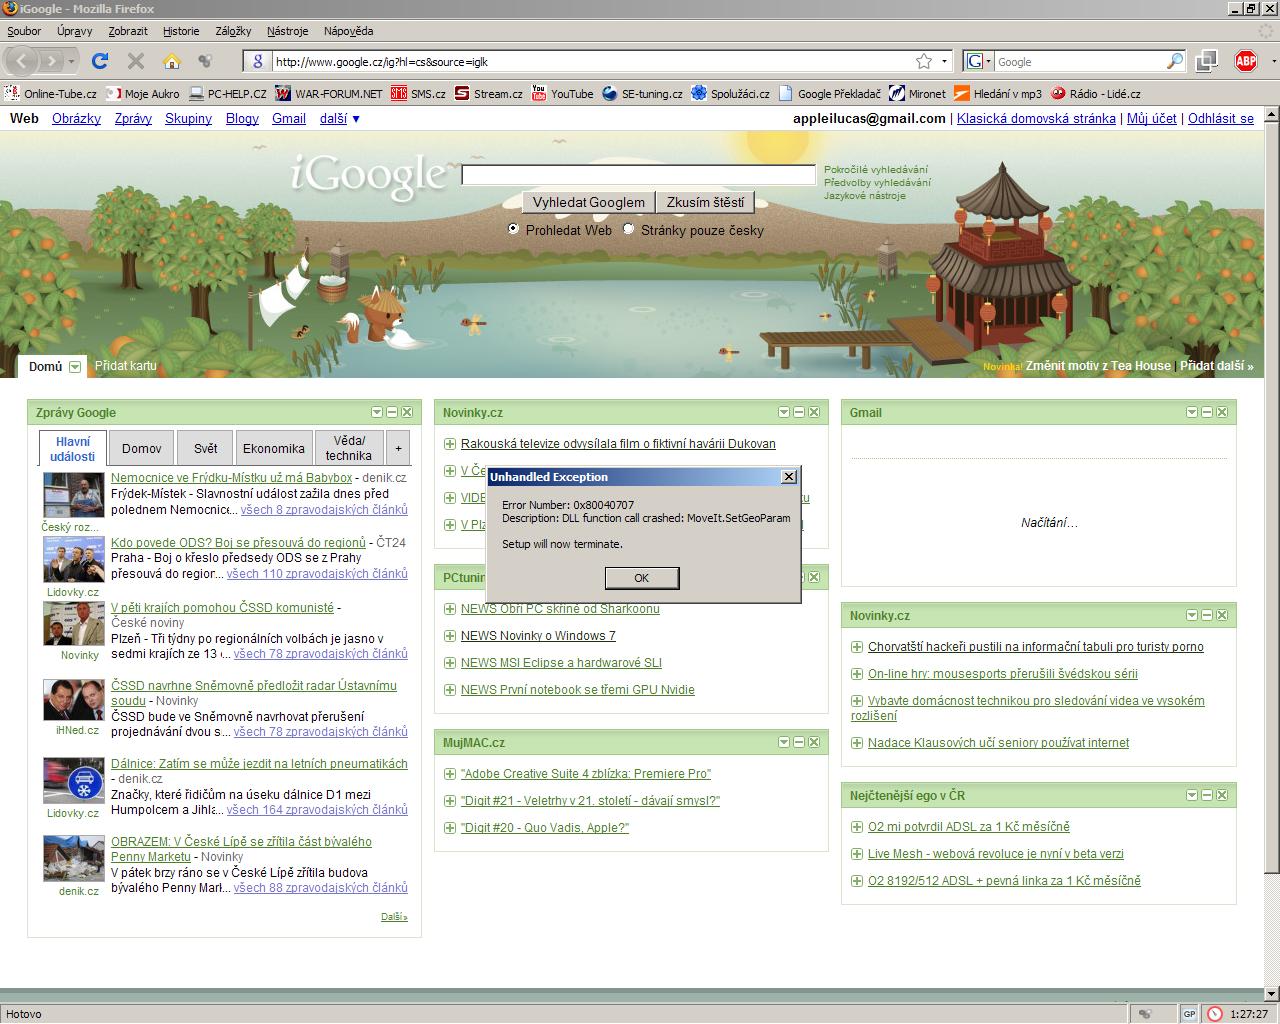Image resolution: width=1280 pixels, height=1024 pixels.
Task: Close the Gmail gadget
Action: coord(1222,412)
